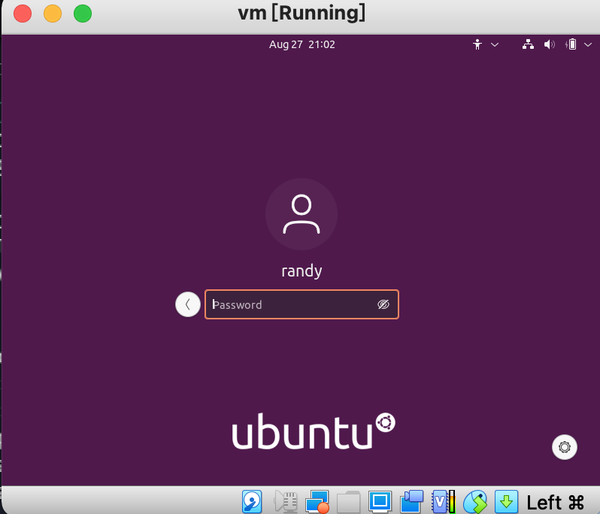Expand the system menu arrow at top right

tap(588, 45)
